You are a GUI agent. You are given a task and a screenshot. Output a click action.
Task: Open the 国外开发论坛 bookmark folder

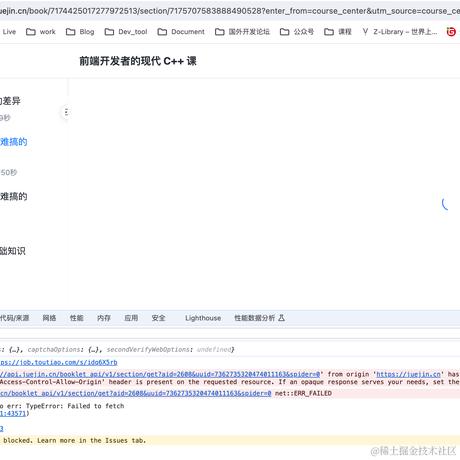coord(242,32)
